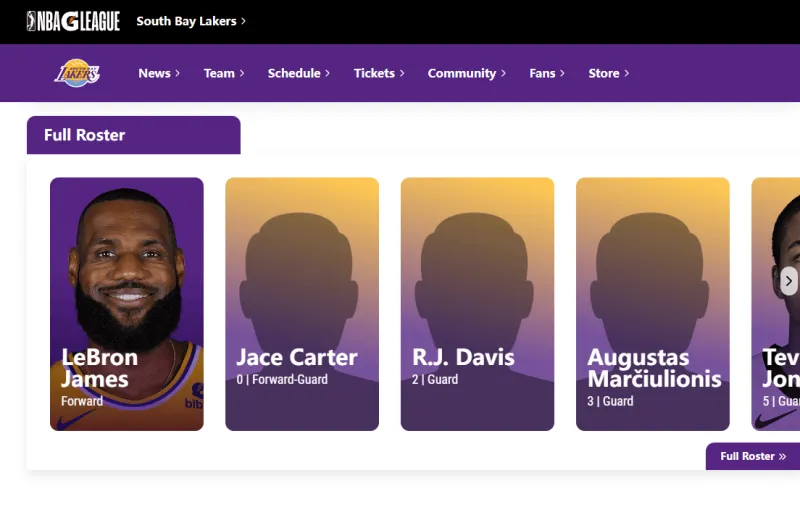Screen dimensions: 800x528
Task: Click the NBA G League logo
Action: coord(73,21)
